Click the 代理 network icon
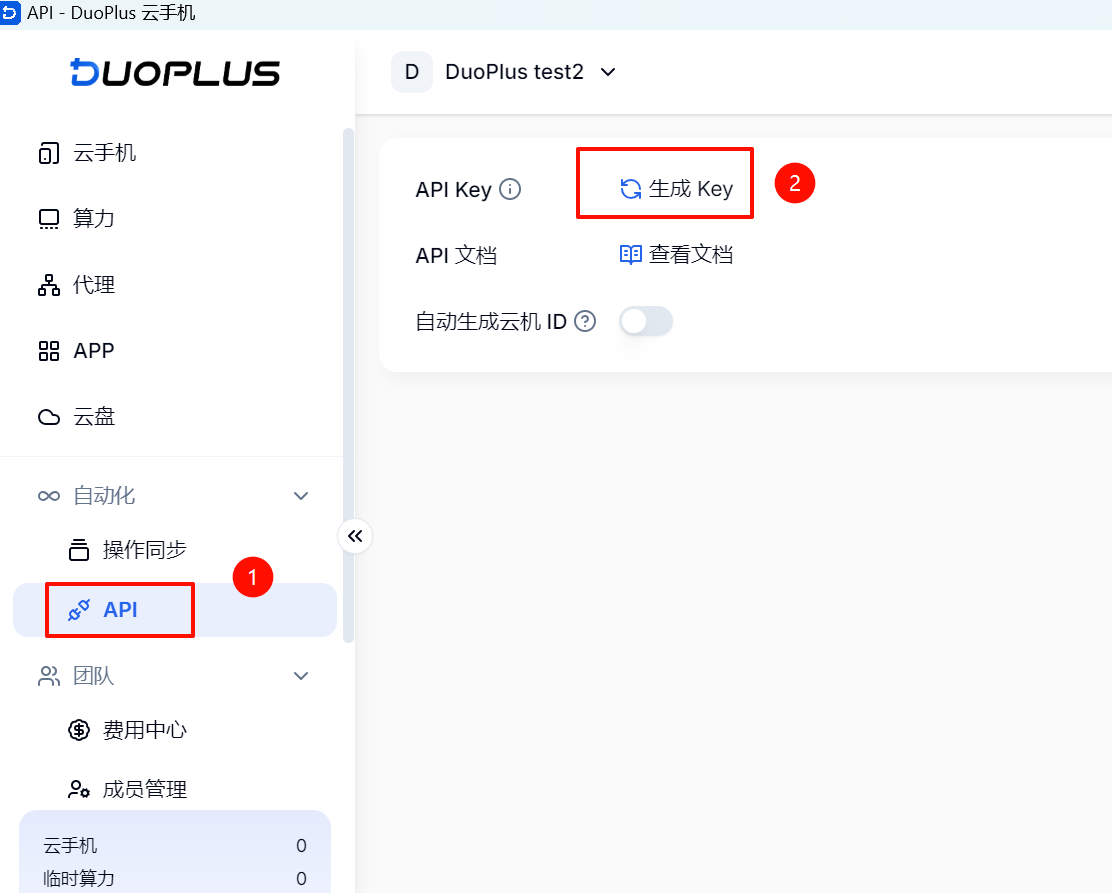 click(x=49, y=285)
